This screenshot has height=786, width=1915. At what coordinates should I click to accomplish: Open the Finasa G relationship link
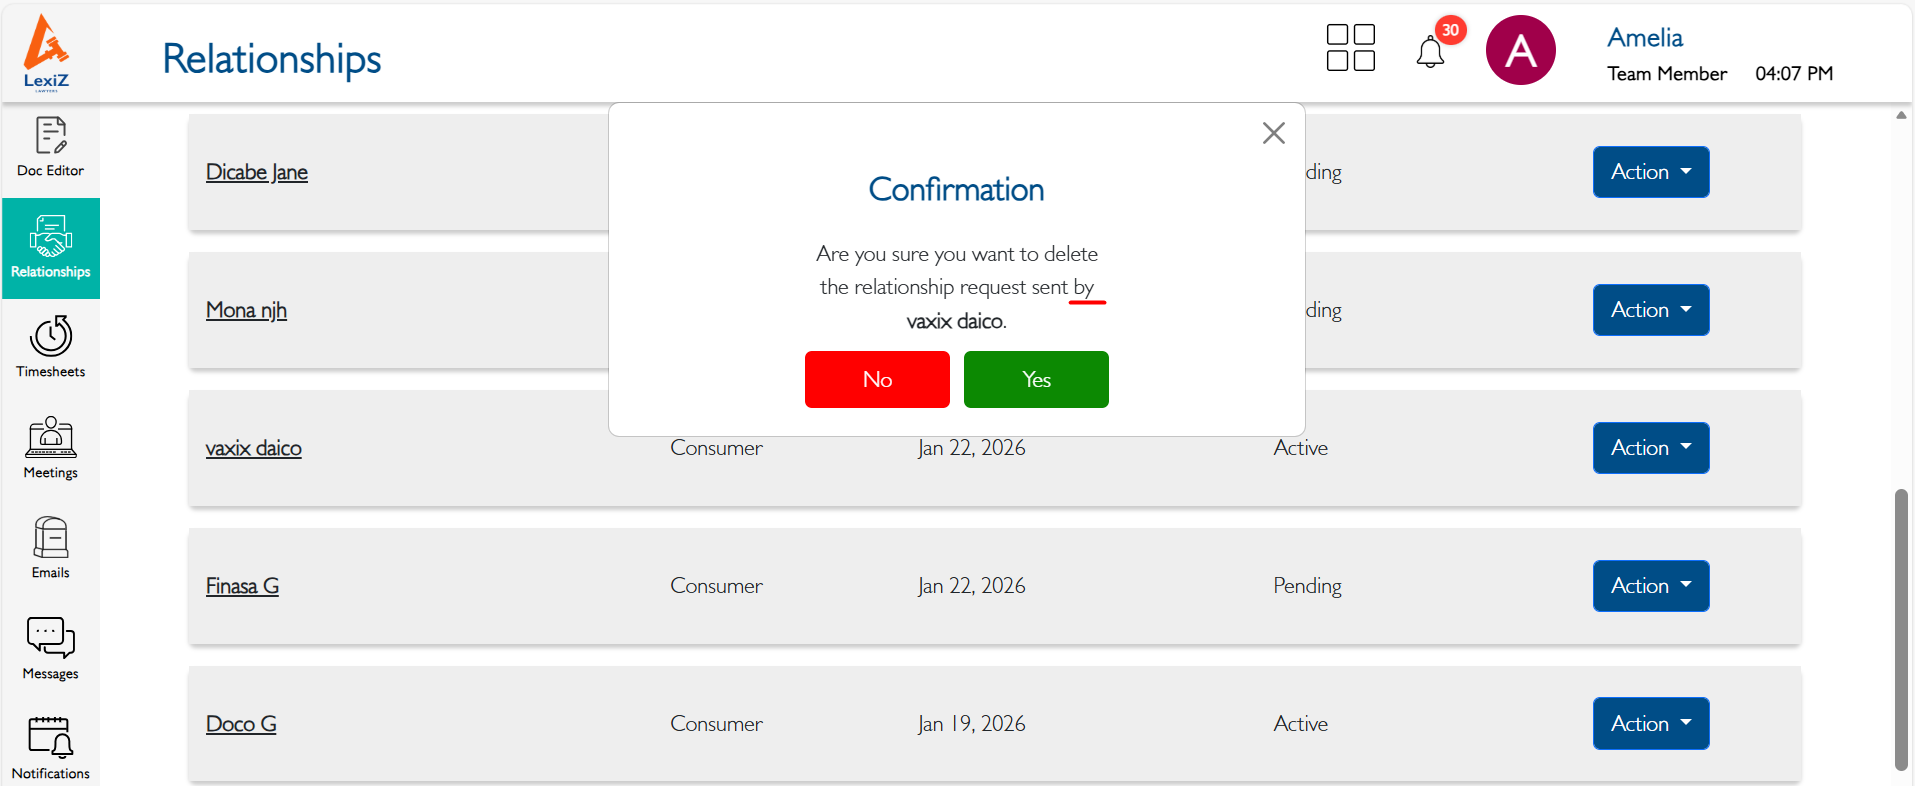[x=242, y=586]
